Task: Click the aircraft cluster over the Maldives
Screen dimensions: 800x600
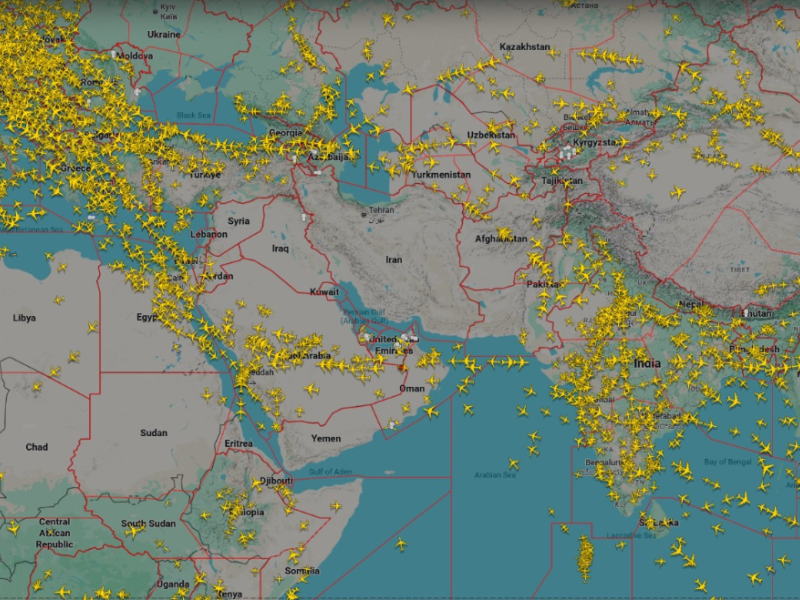Action: (585, 556)
